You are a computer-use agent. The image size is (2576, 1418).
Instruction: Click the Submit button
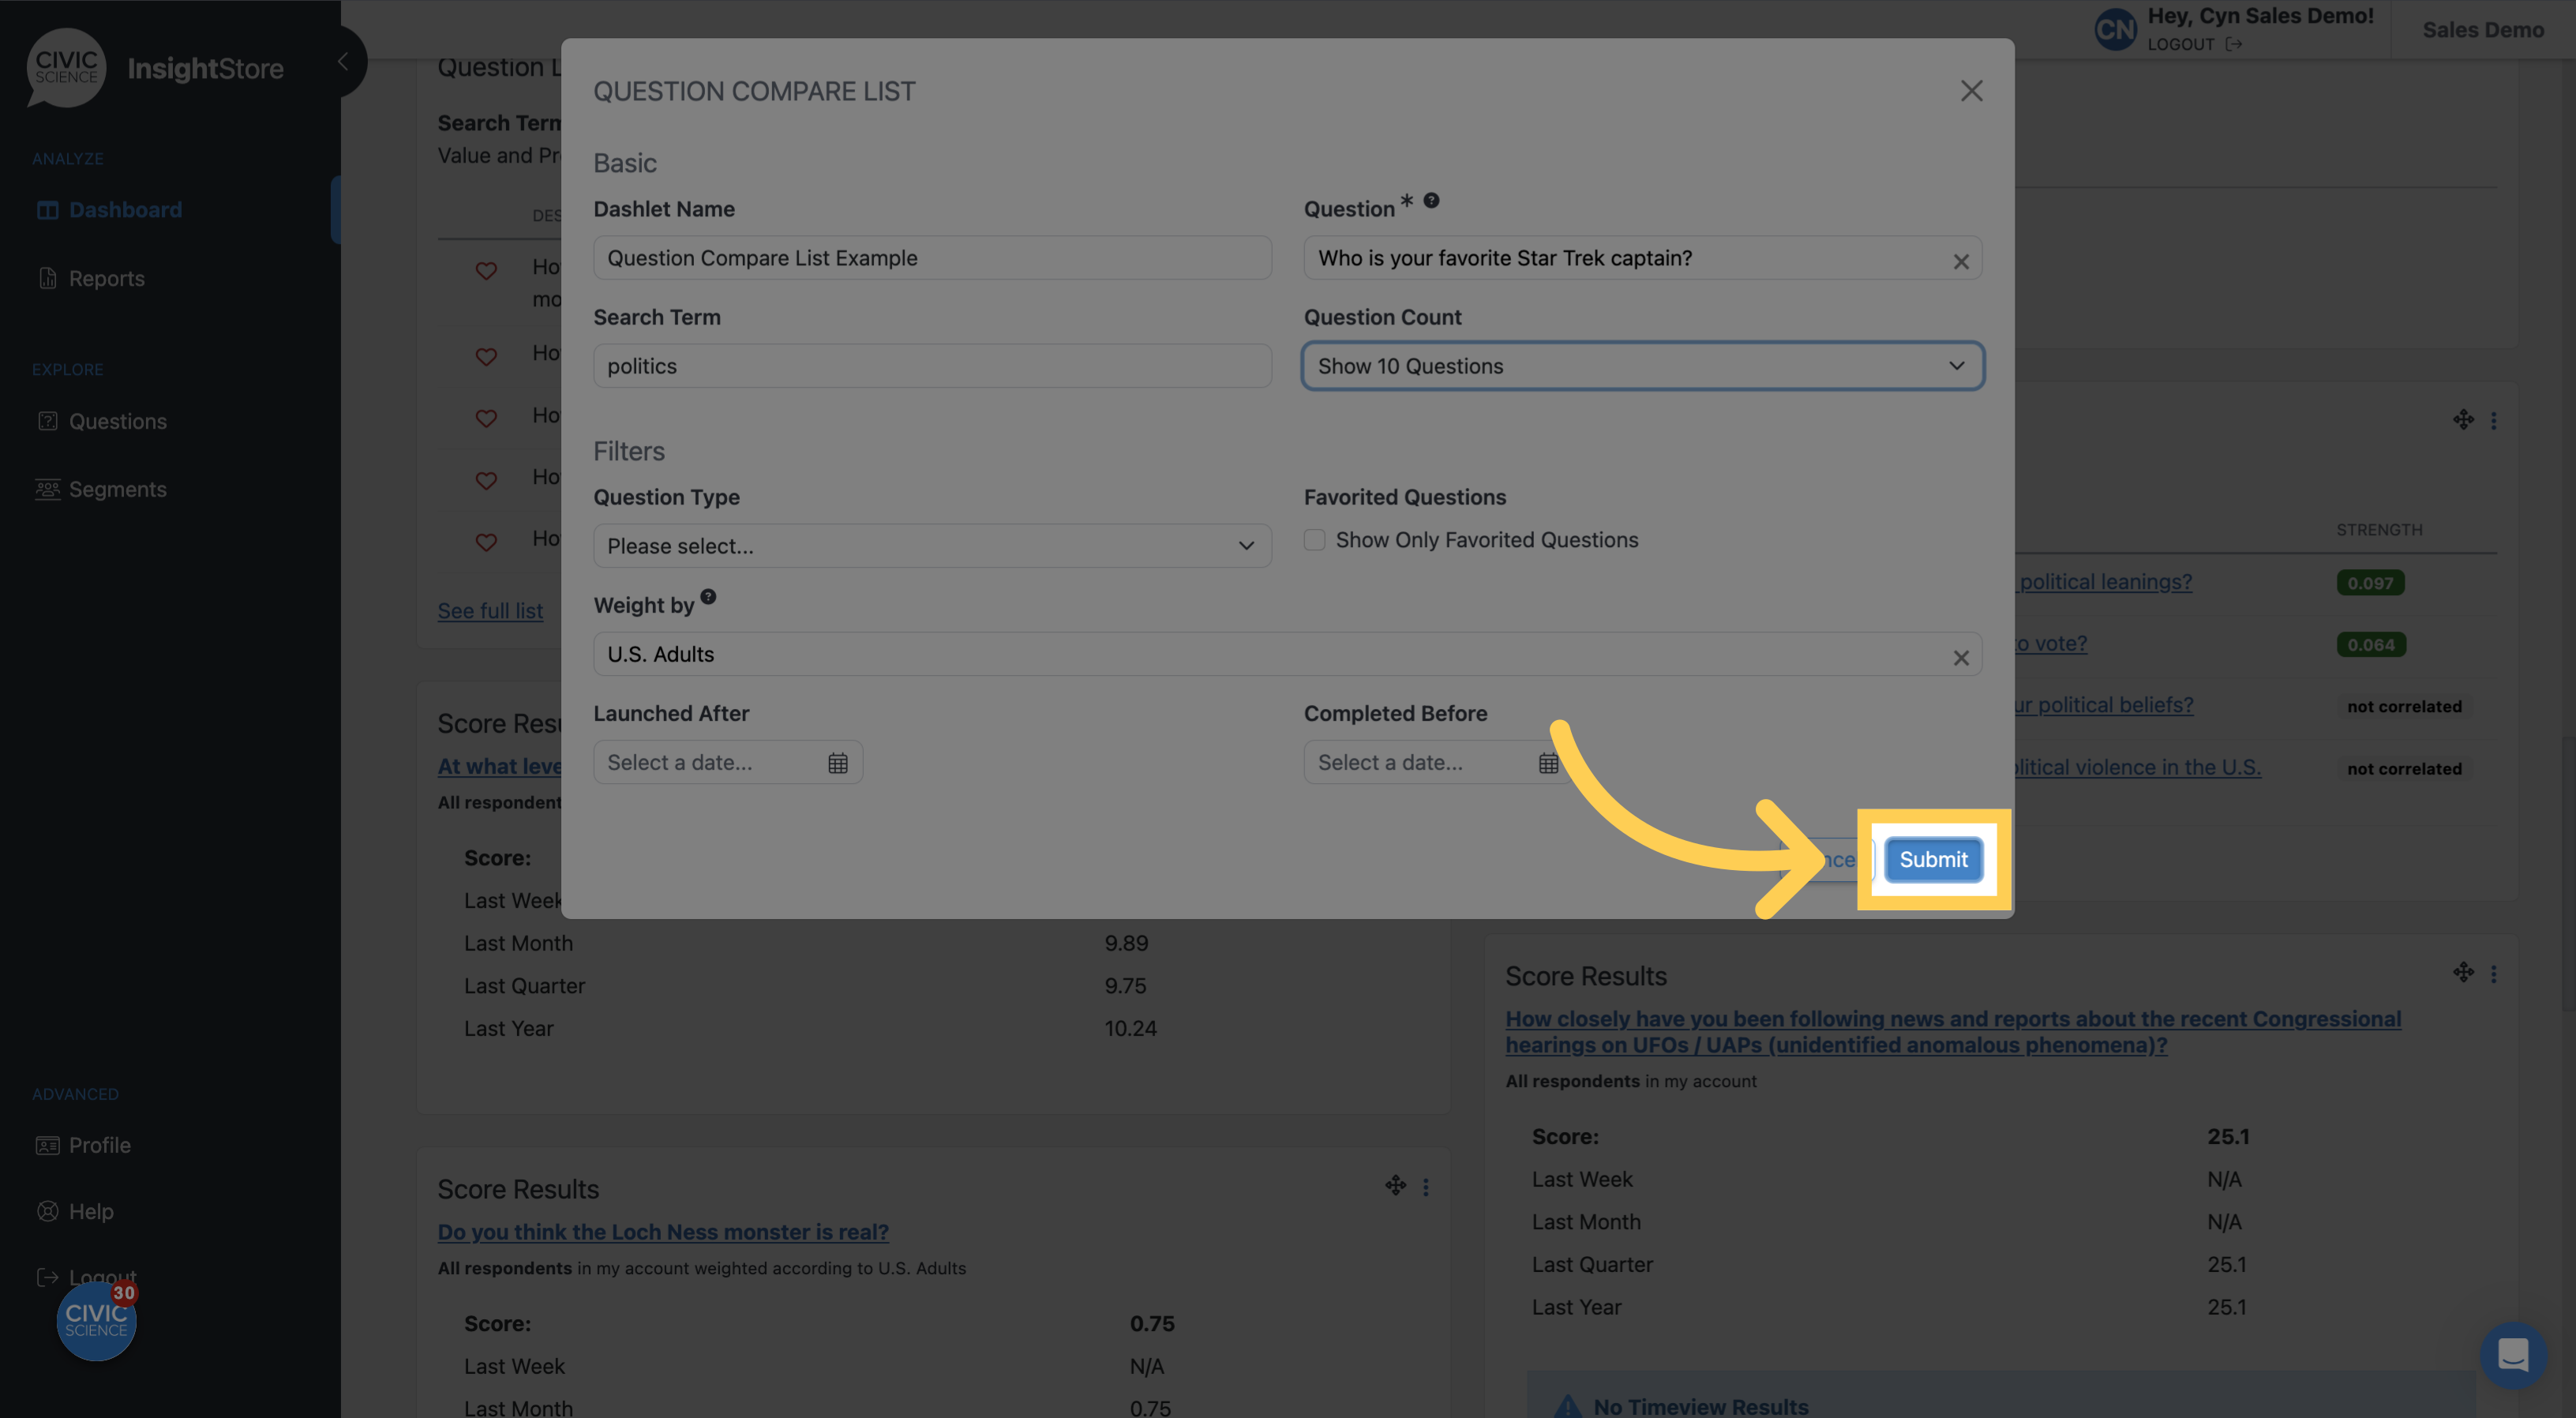click(x=1933, y=860)
